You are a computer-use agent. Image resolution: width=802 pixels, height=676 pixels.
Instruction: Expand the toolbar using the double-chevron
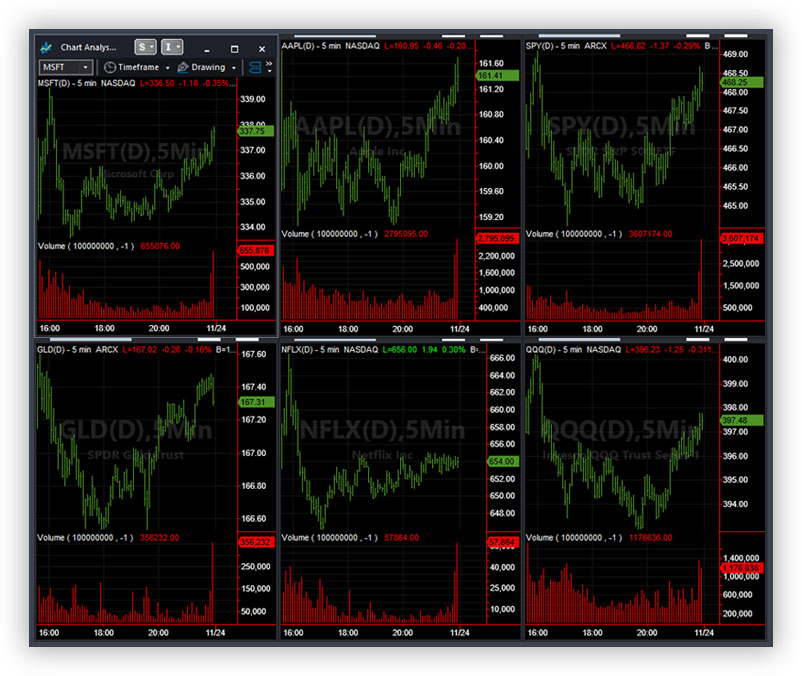[x=268, y=61]
